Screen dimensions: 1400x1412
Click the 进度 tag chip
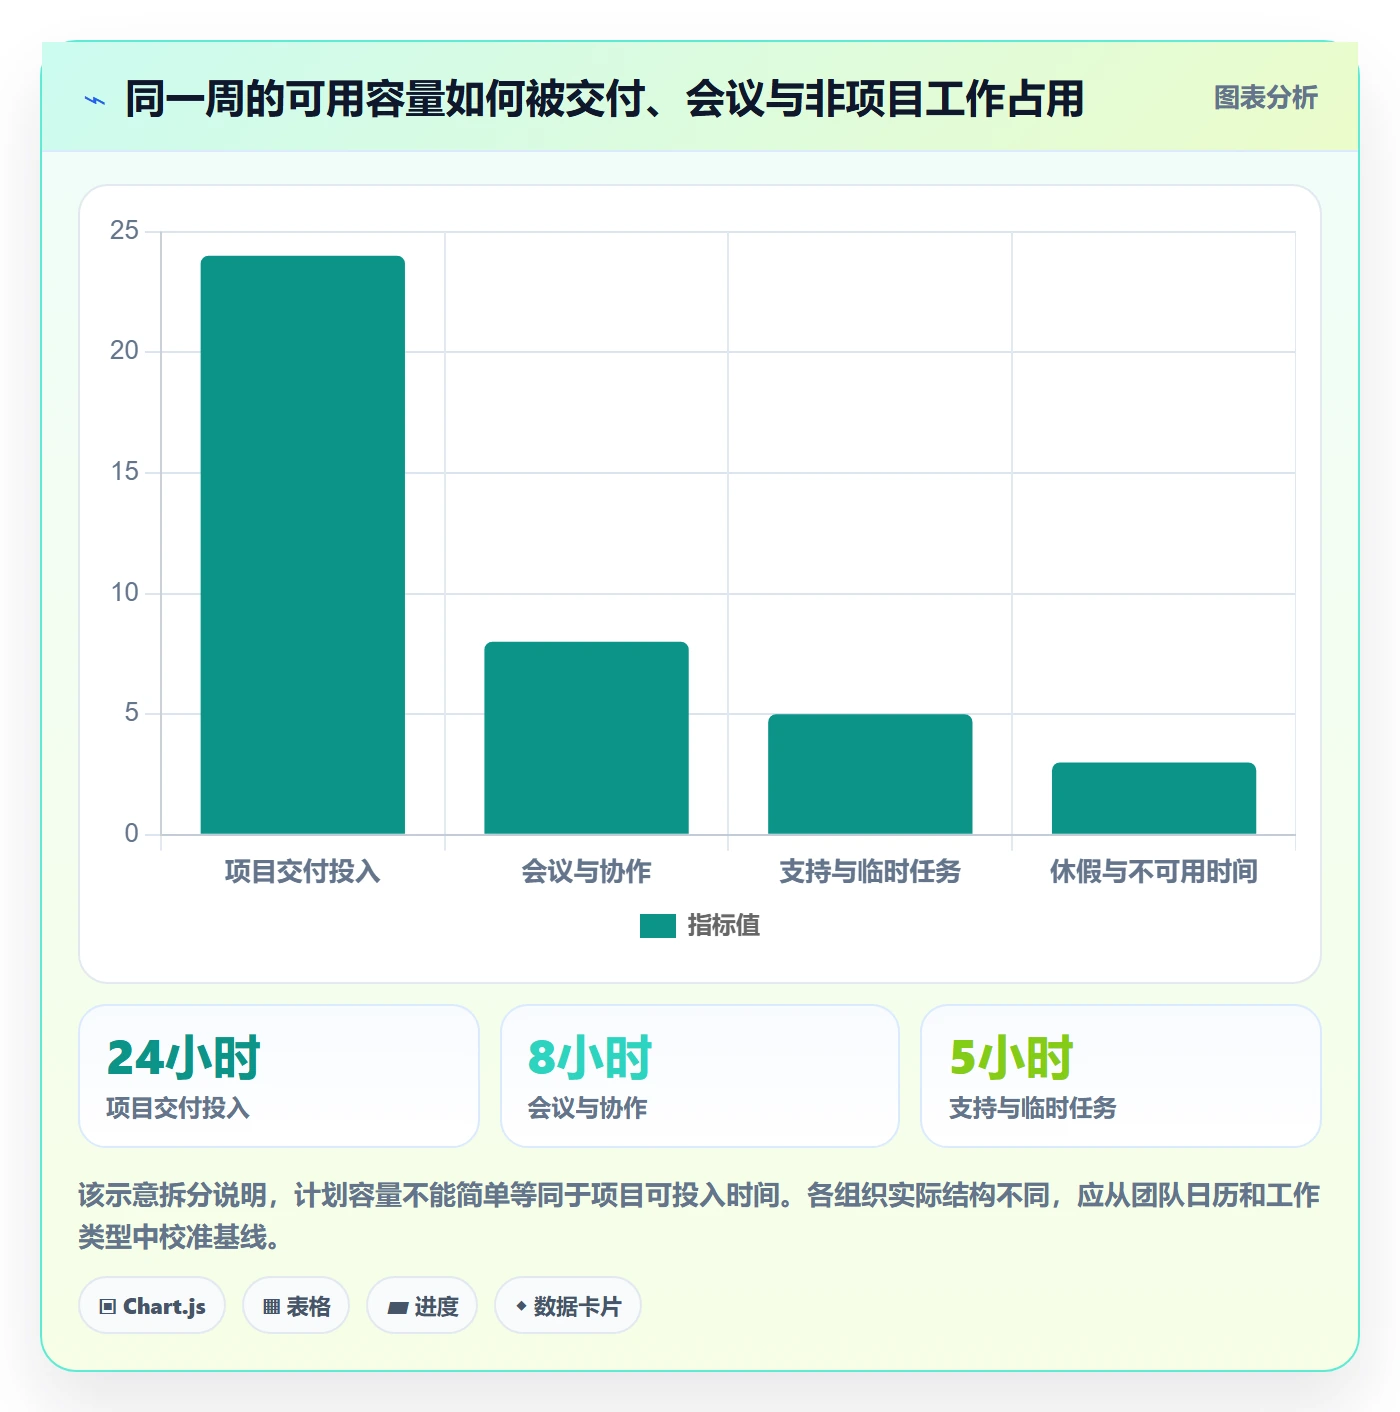coord(422,1306)
